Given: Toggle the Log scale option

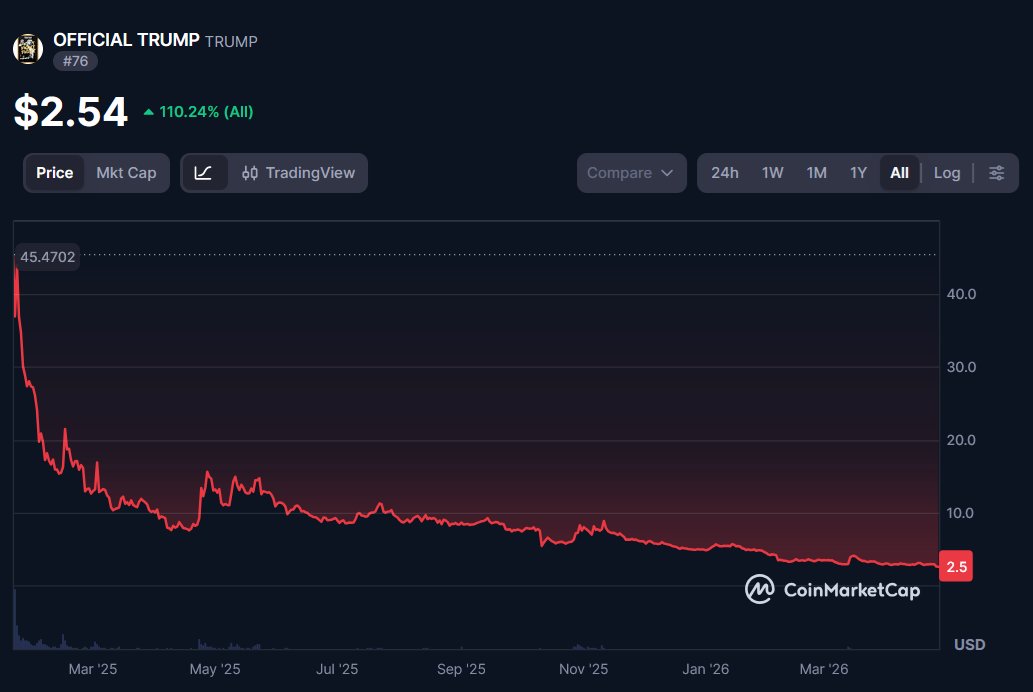Looking at the screenshot, I should 947,173.
